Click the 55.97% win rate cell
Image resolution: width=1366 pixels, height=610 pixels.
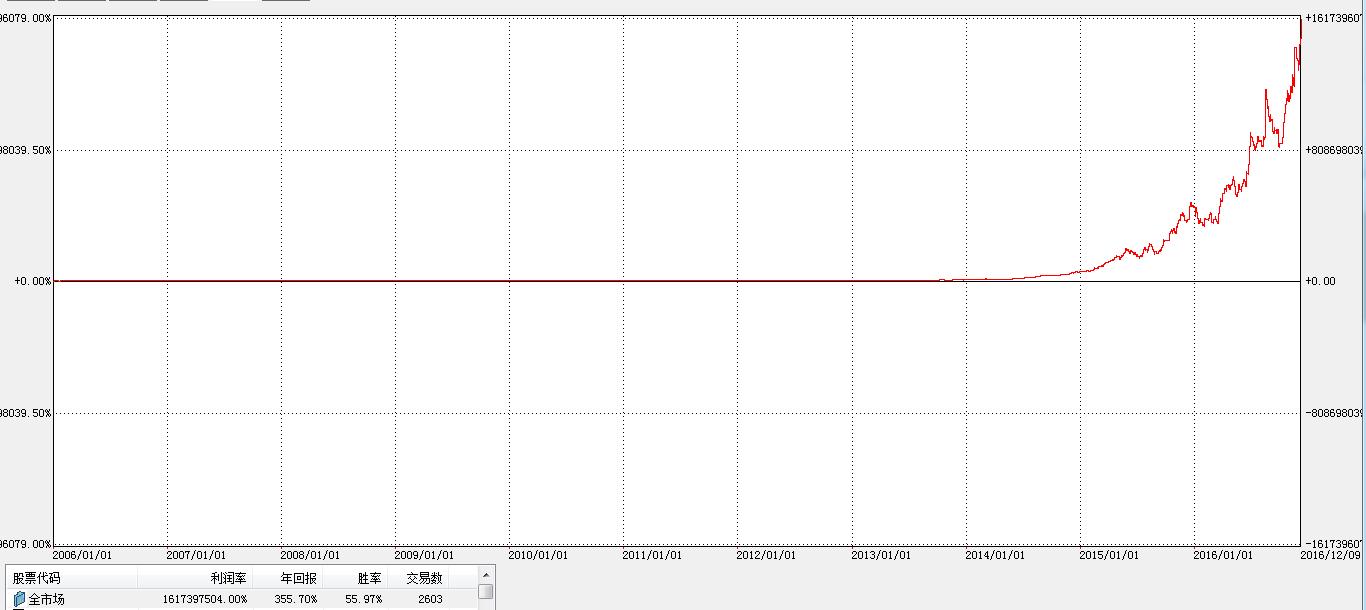pyautogui.click(x=362, y=599)
